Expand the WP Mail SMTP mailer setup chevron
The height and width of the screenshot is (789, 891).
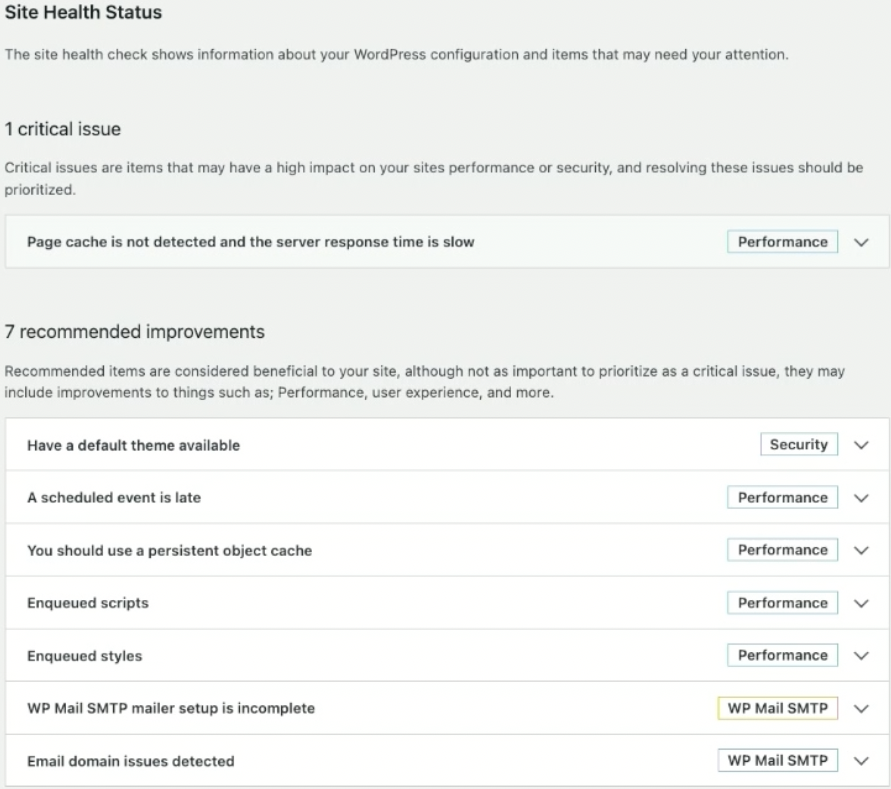[861, 708]
